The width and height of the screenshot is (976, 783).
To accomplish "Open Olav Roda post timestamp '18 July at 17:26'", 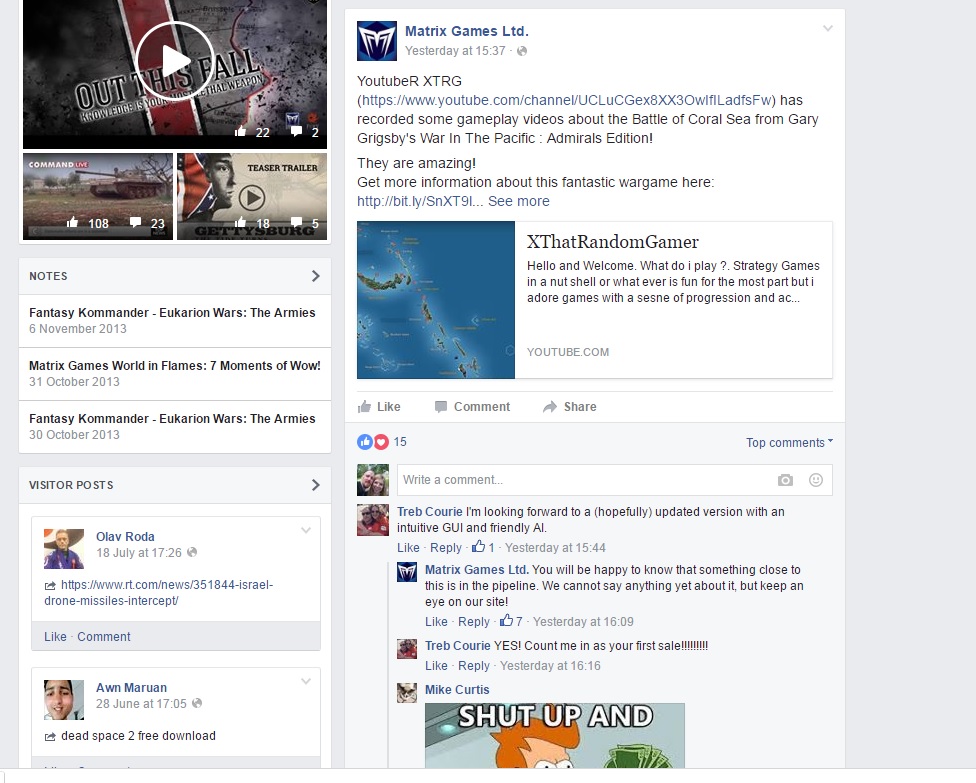I will pos(139,553).
